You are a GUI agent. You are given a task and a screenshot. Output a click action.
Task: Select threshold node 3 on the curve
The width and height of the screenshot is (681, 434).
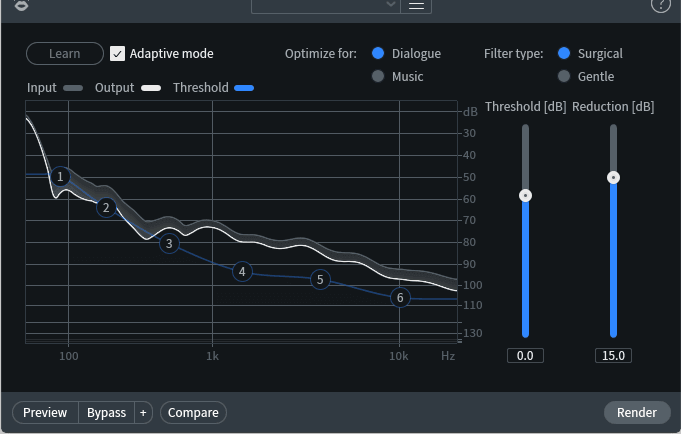169,244
